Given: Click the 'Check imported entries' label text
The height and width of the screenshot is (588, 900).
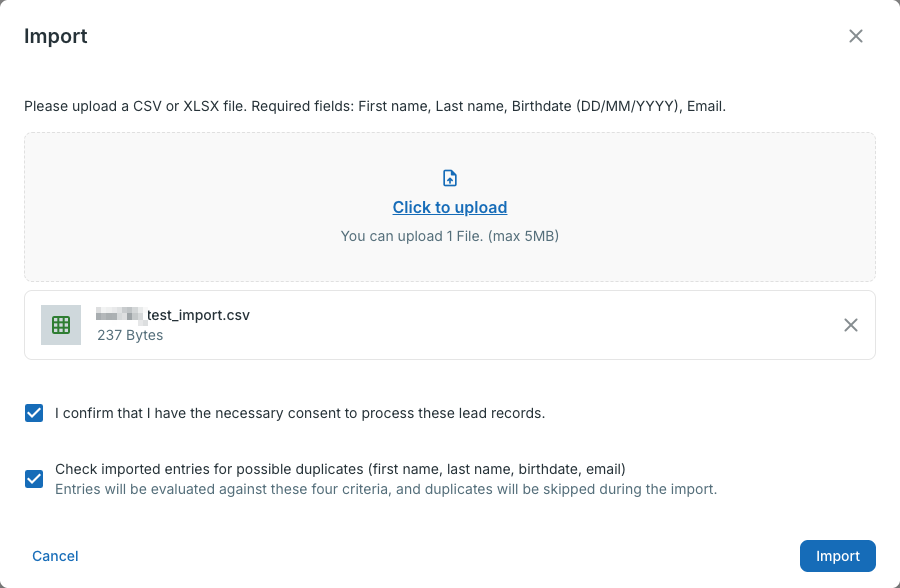Looking at the screenshot, I should tap(340, 469).
